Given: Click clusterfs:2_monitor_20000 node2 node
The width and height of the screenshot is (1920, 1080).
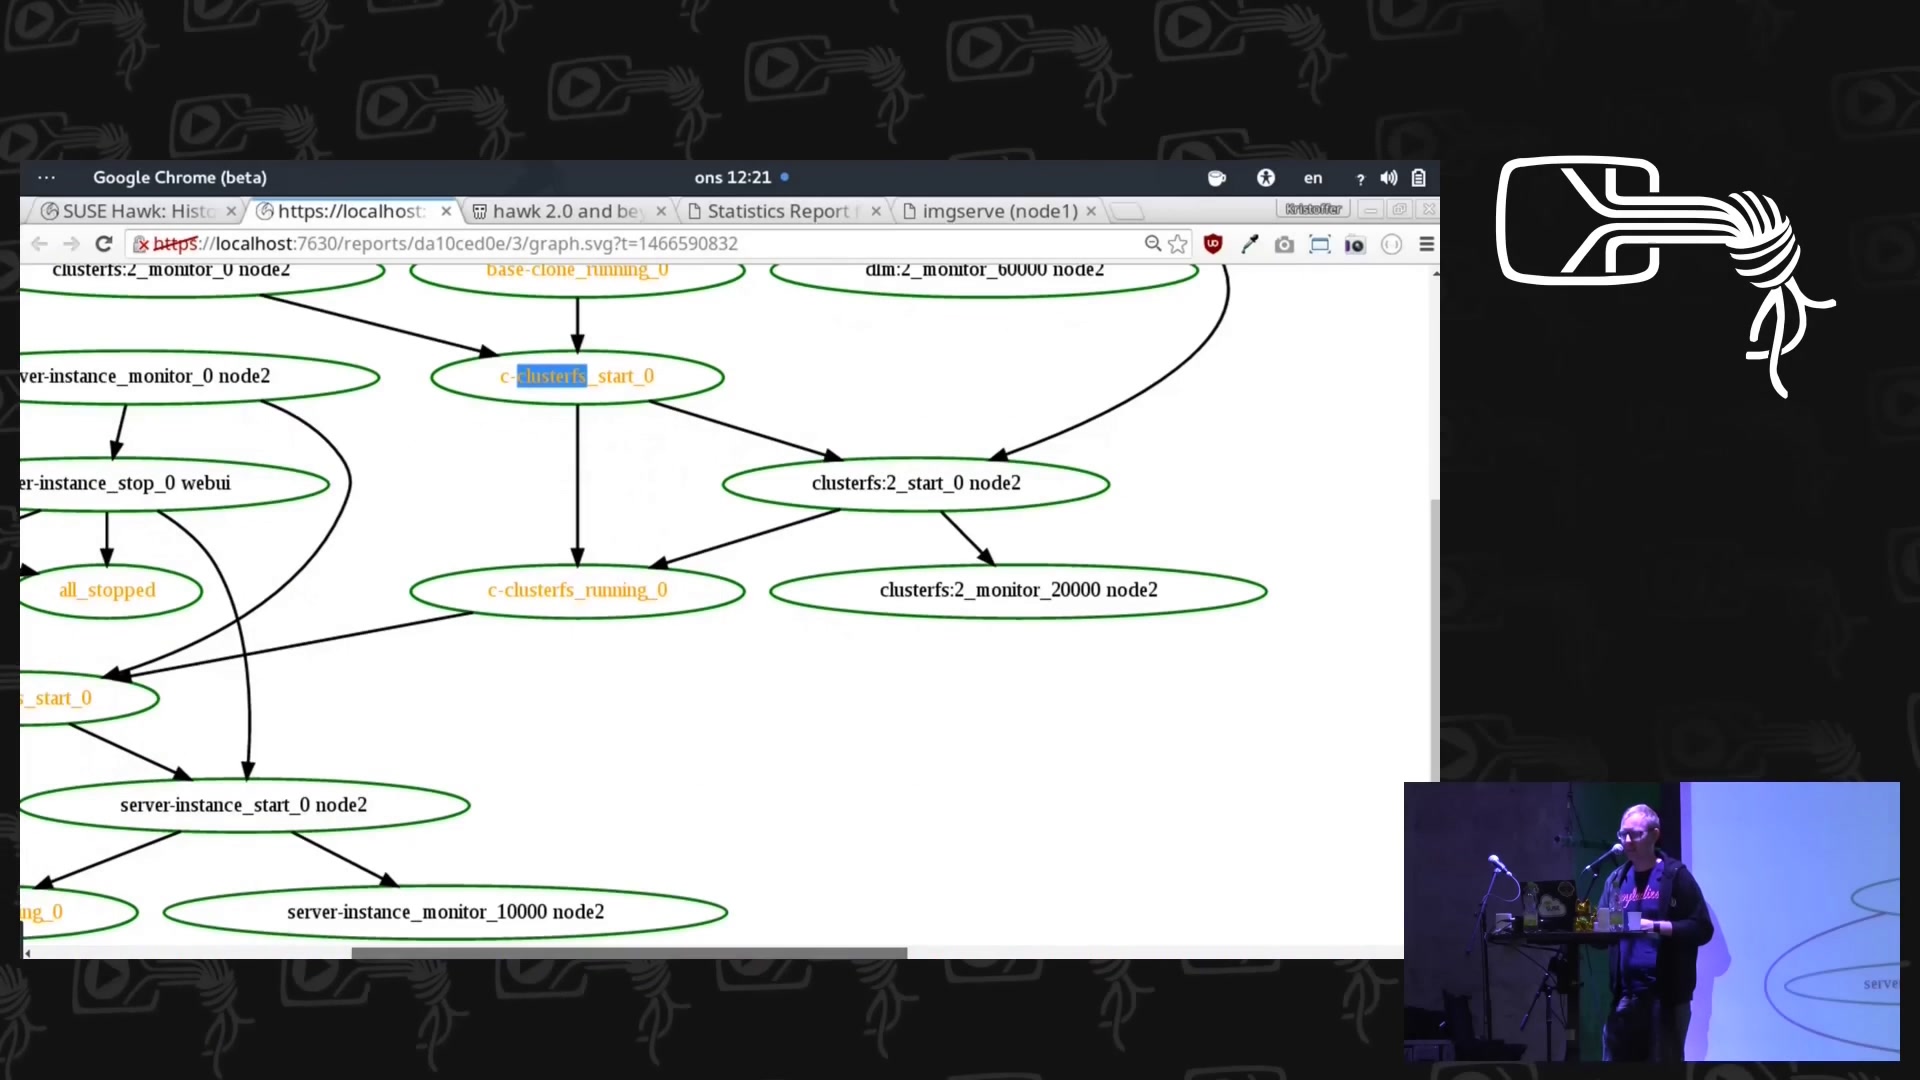Looking at the screenshot, I should click(x=1018, y=591).
